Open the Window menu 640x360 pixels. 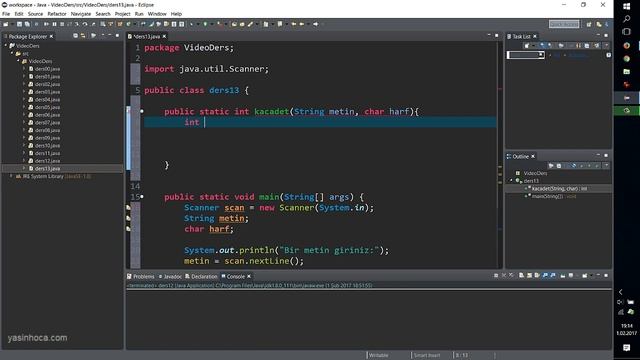pos(157,14)
